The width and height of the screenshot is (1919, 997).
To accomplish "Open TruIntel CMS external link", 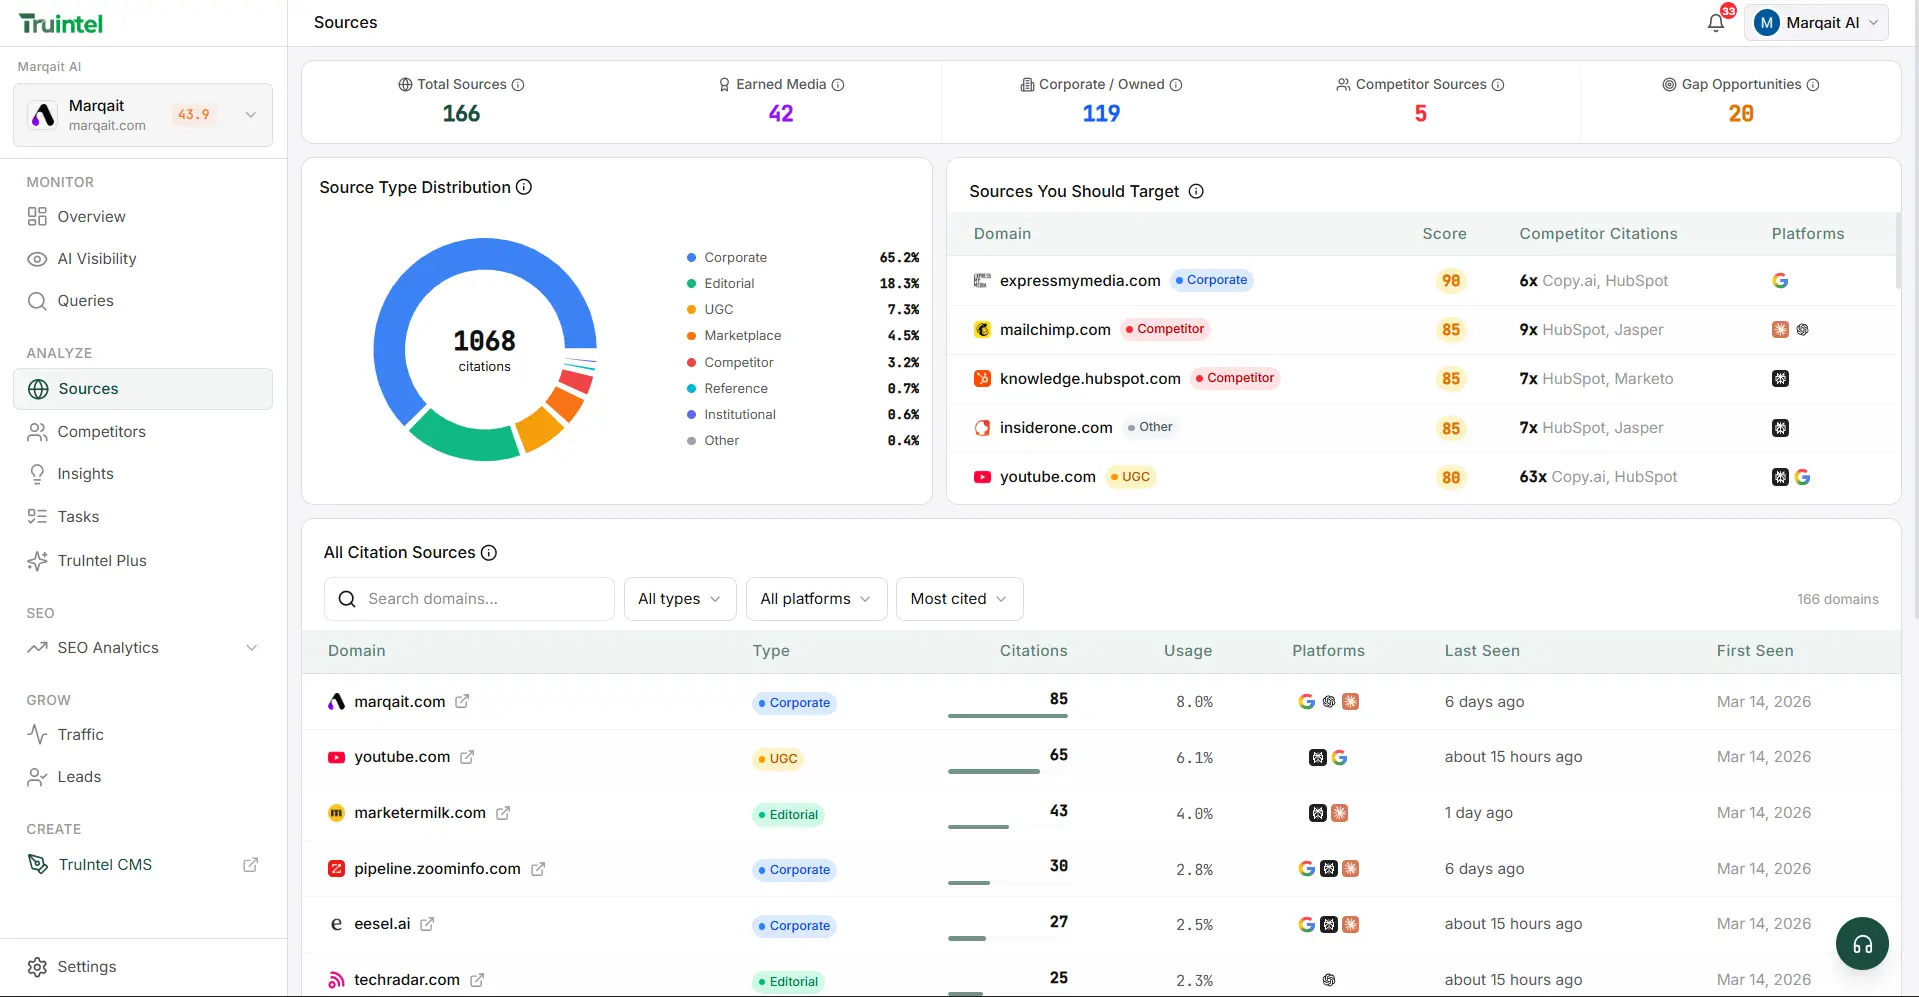I will (x=249, y=864).
